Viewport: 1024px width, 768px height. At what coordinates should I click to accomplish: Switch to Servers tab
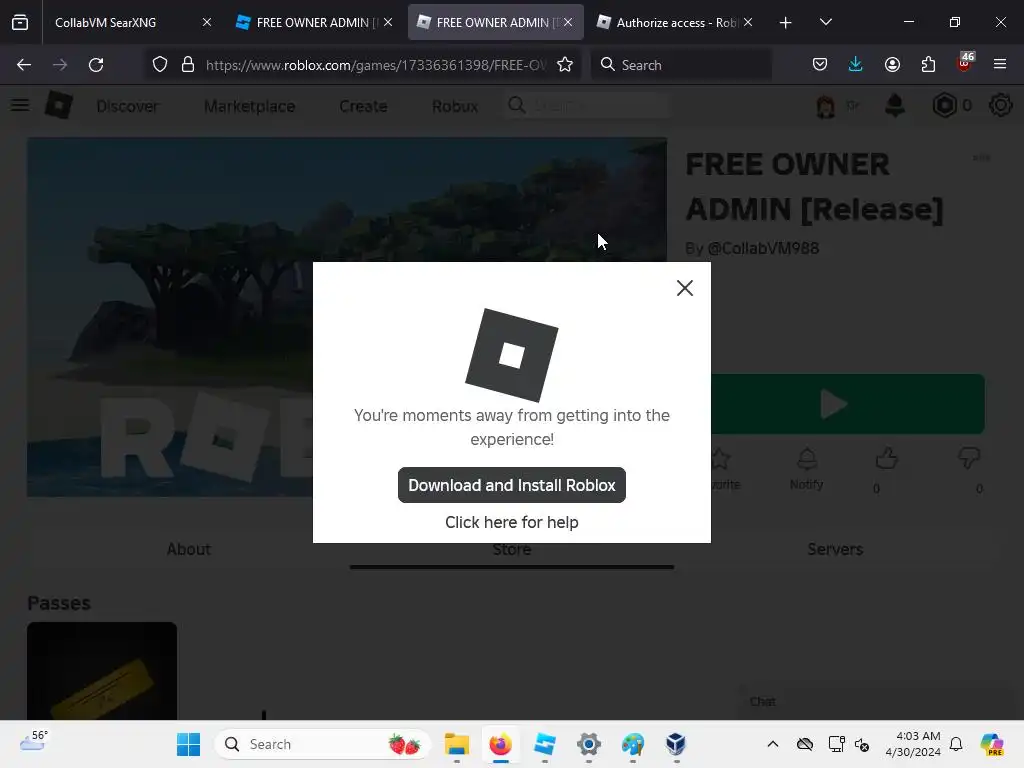pos(835,549)
